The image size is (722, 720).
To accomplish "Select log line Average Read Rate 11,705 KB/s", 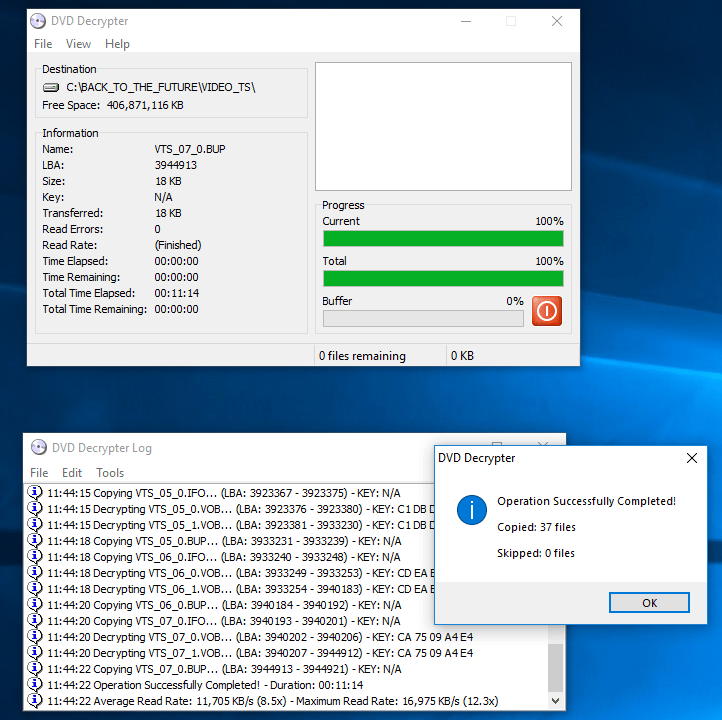I will coord(273,701).
